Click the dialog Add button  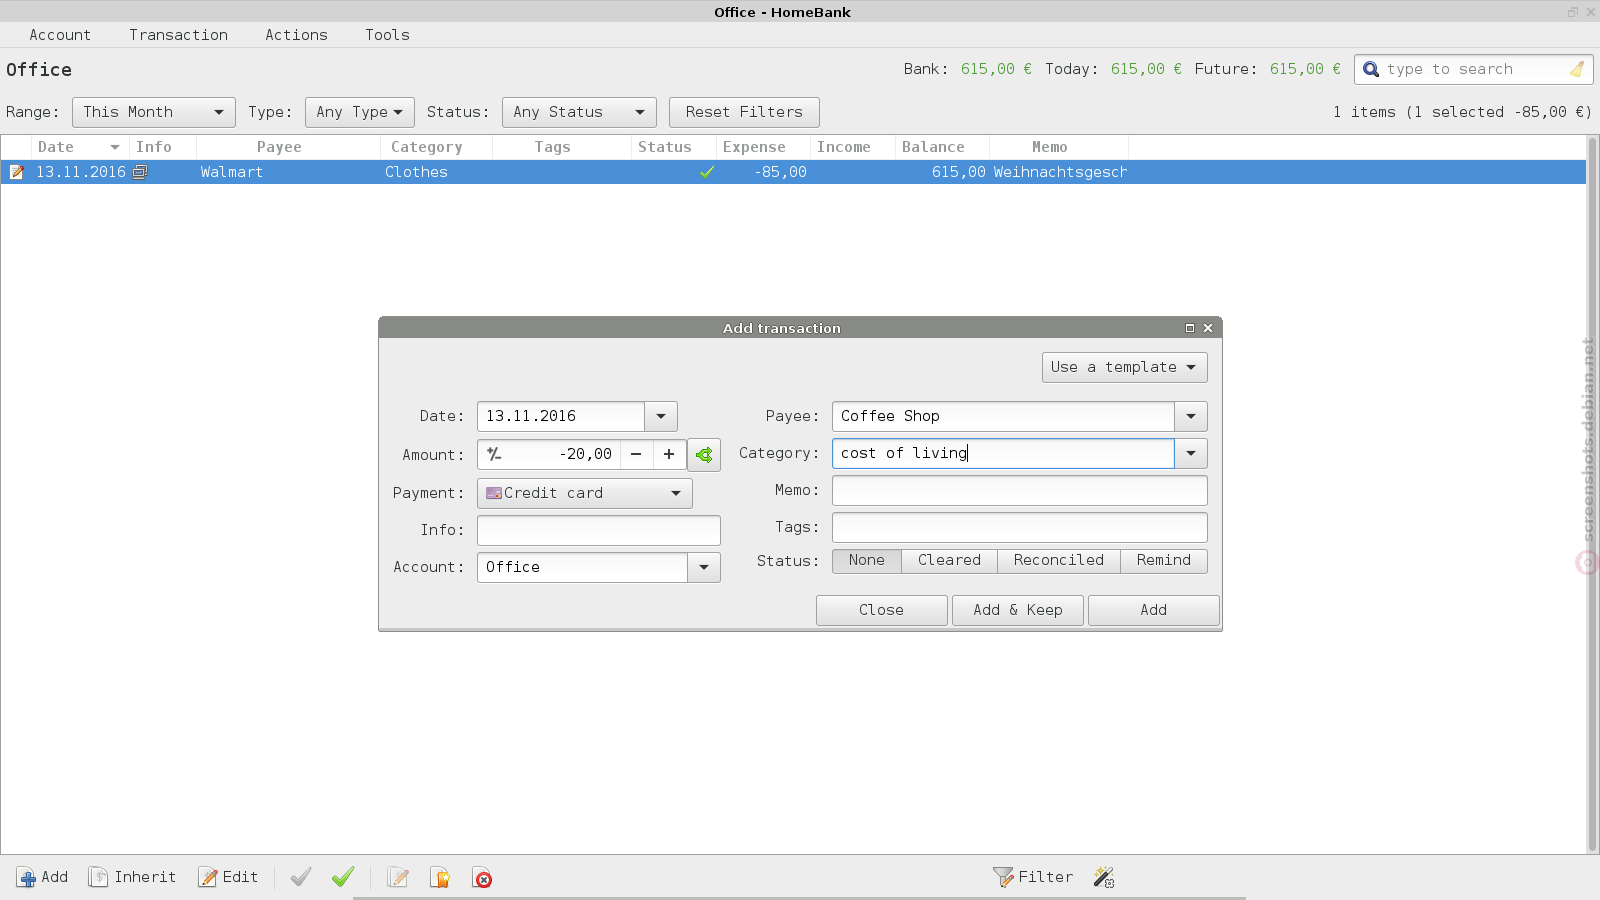[x=1153, y=610]
